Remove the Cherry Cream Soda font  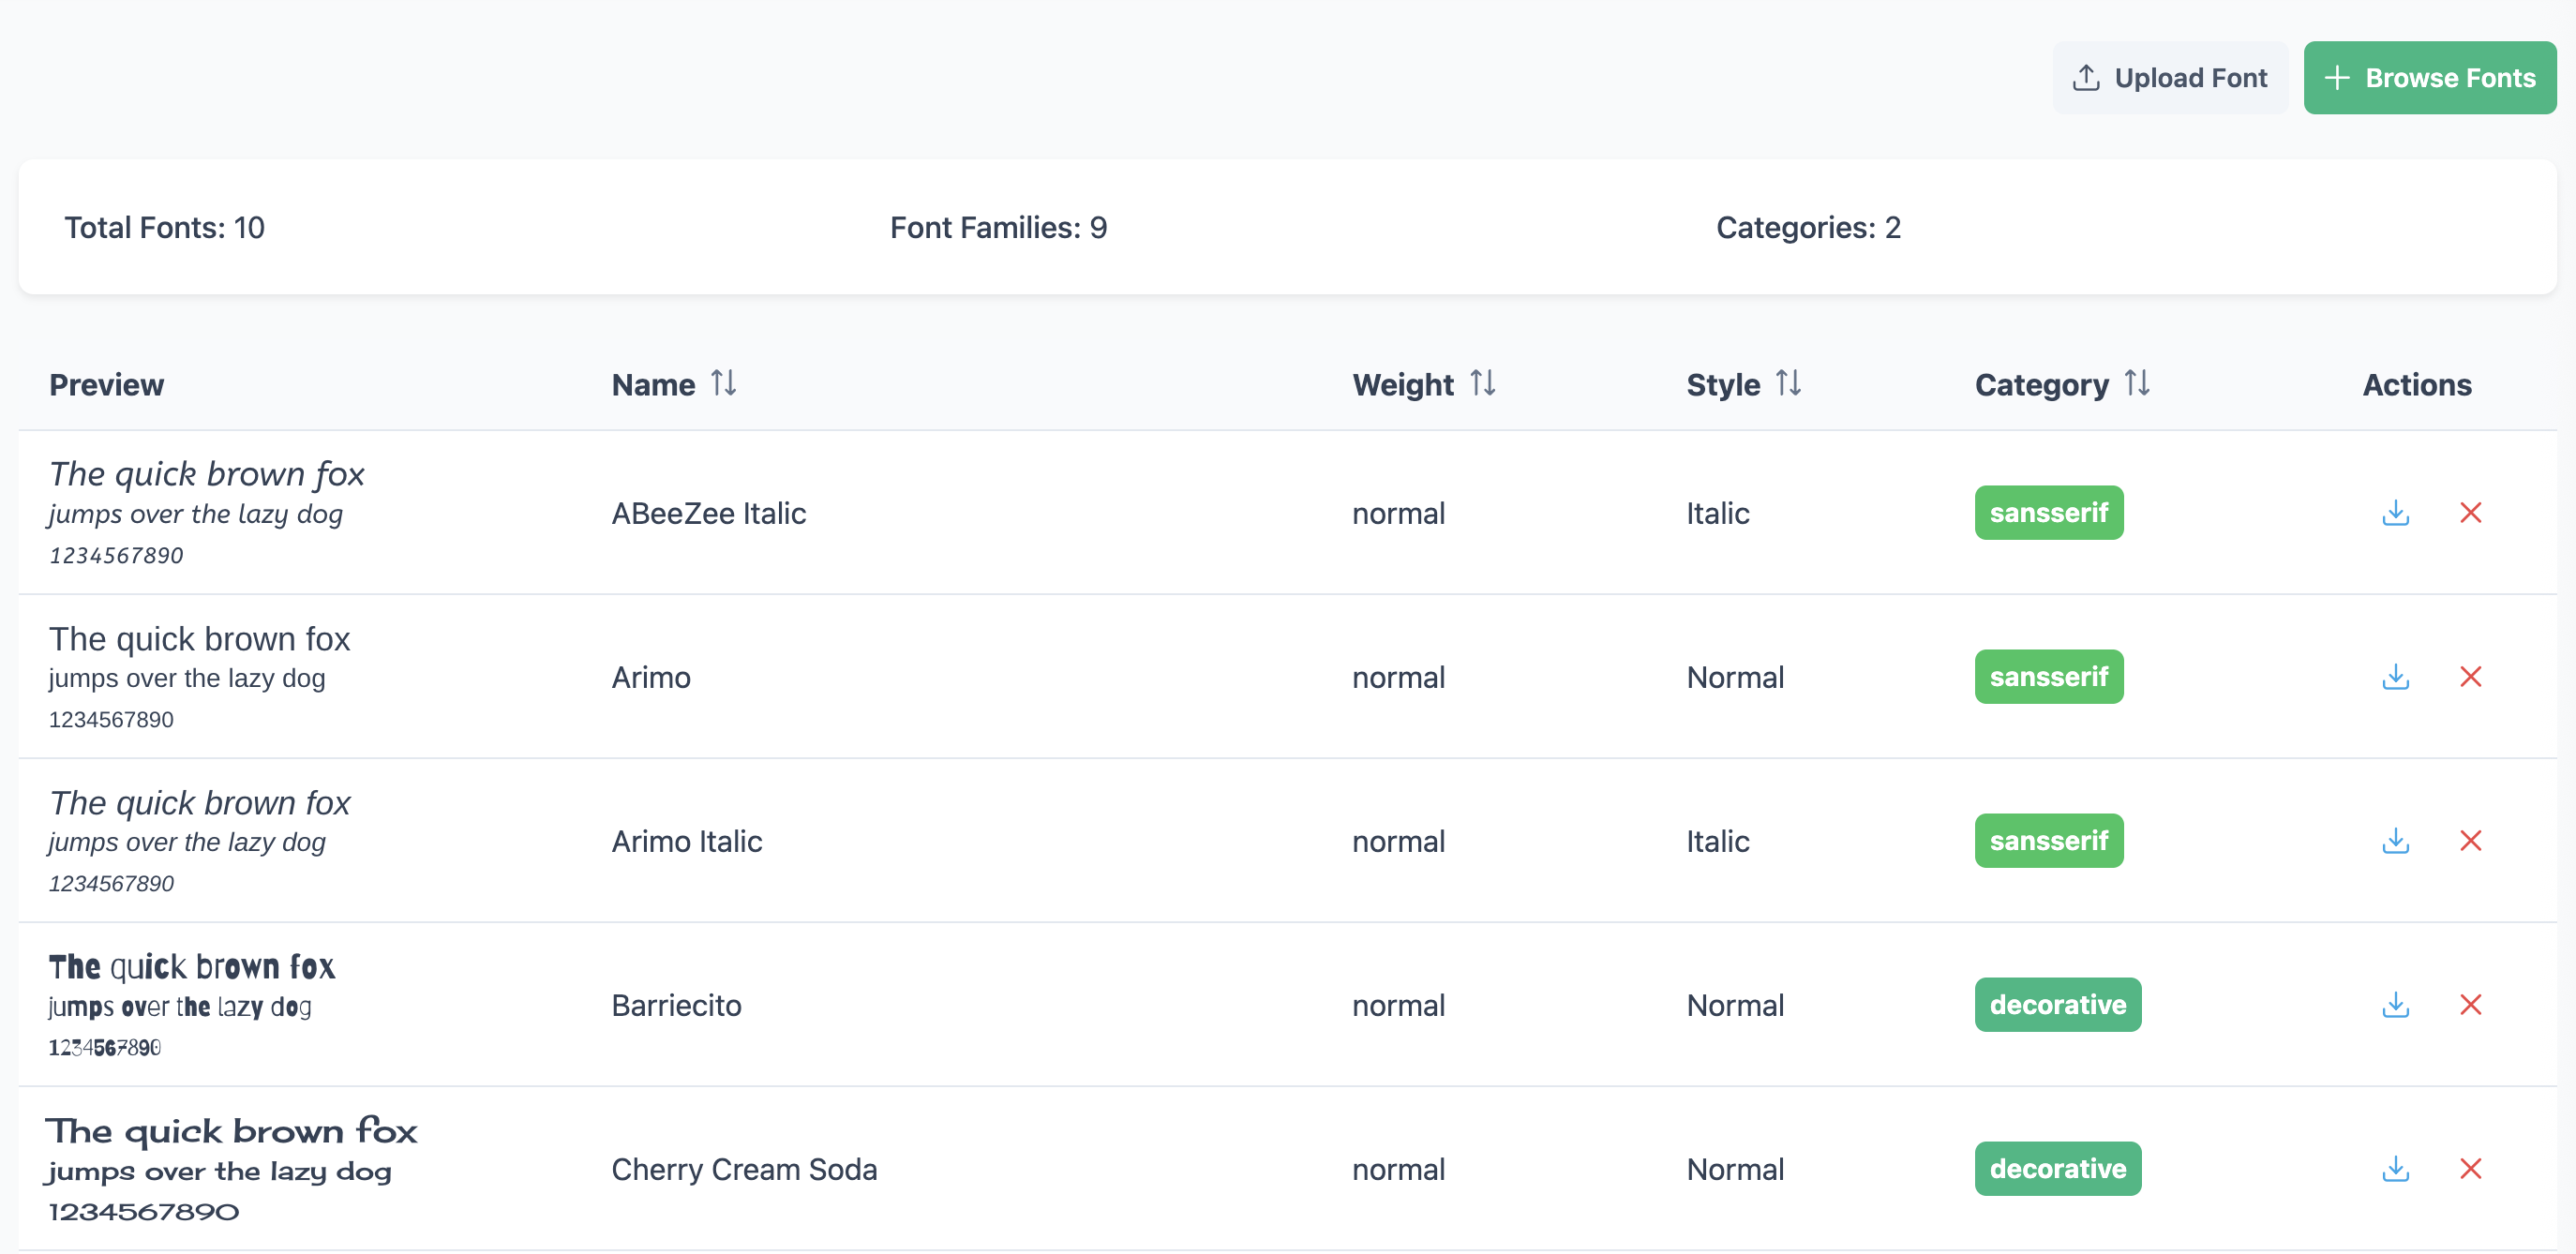click(x=2470, y=1169)
